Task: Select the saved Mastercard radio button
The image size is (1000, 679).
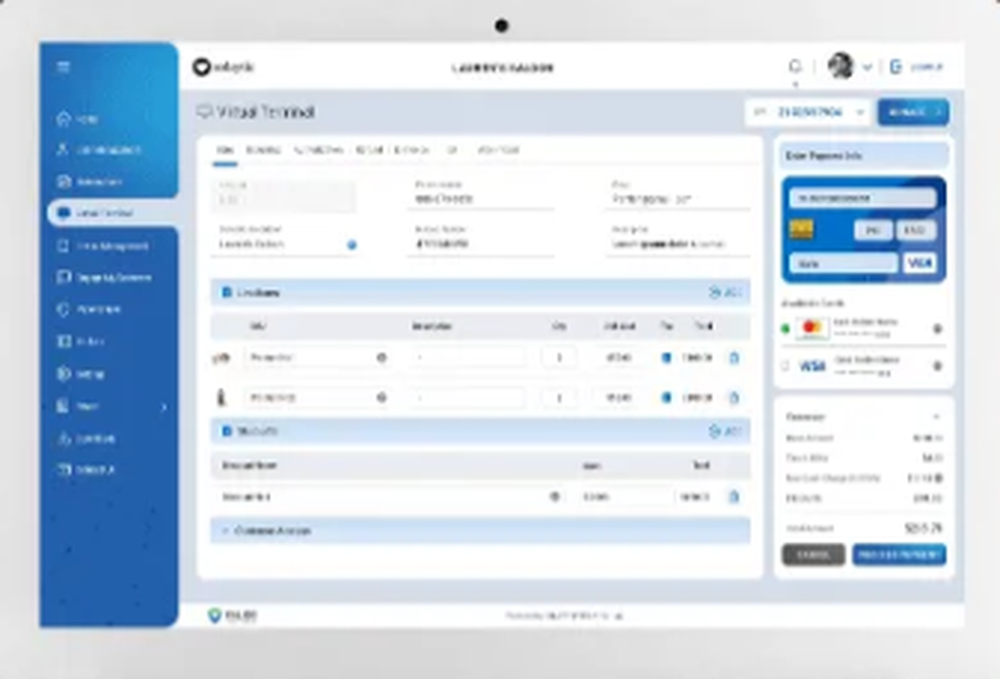Action: (786, 329)
